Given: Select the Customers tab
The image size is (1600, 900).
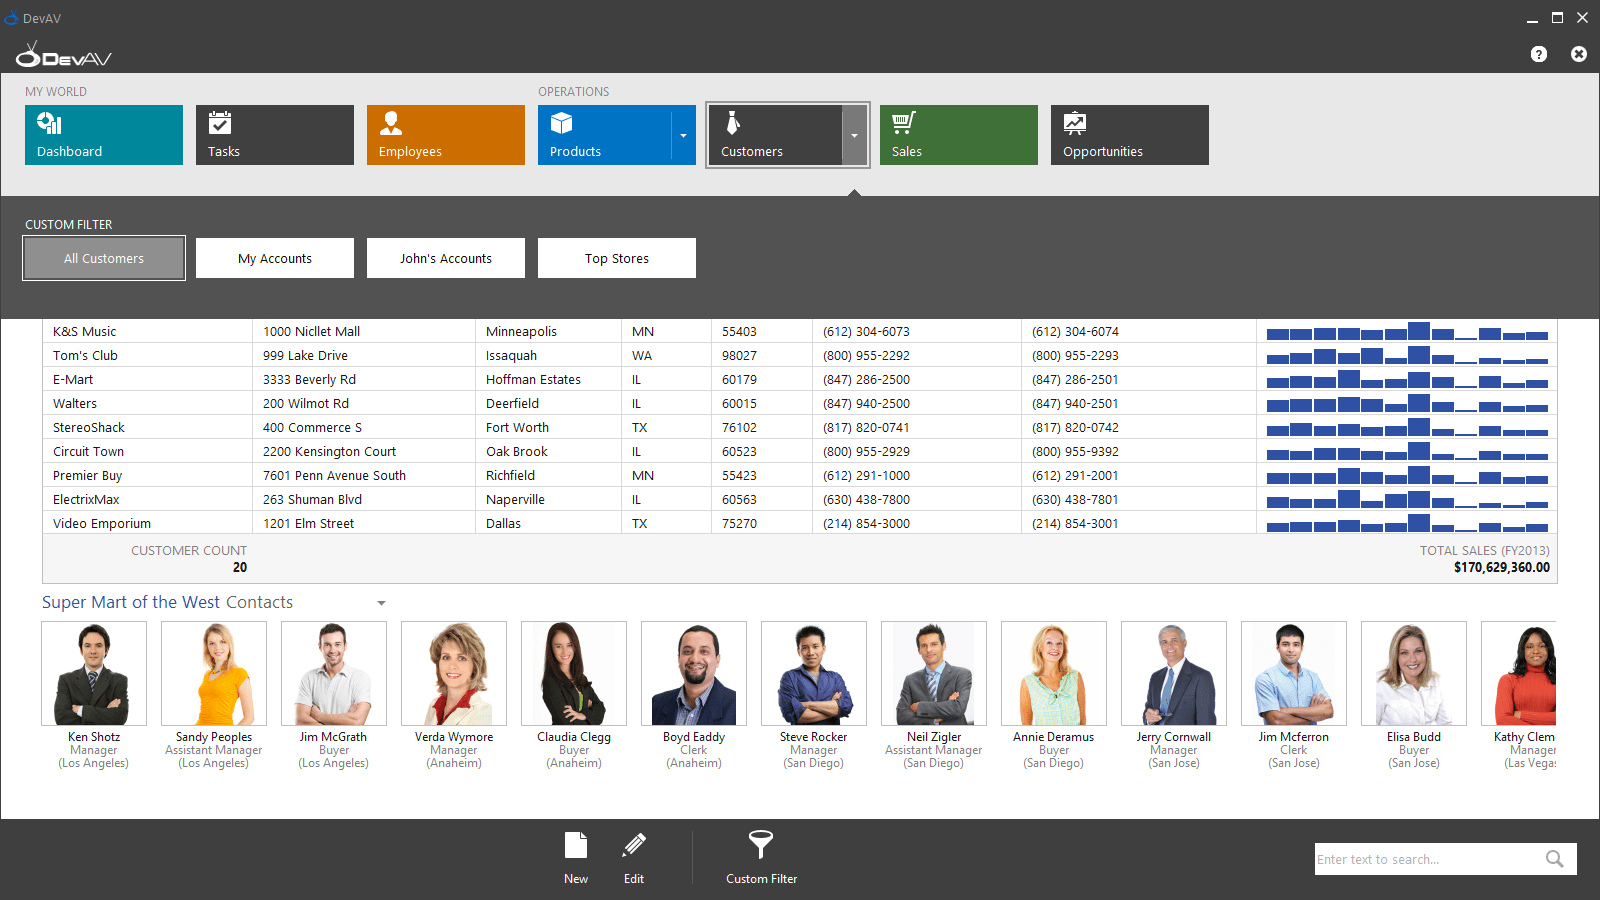Looking at the screenshot, I should (x=778, y=135).
